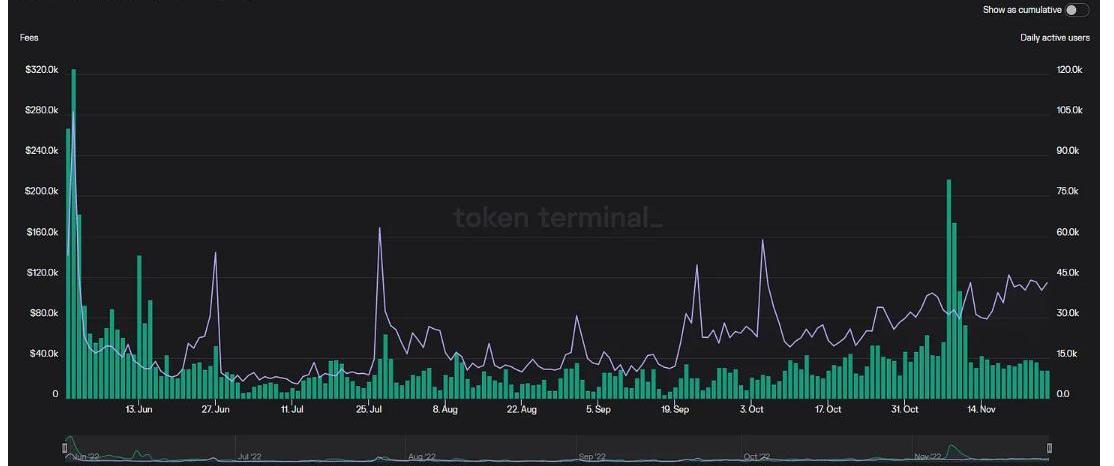Viewport: 1114px width, 466px height.
Task: Grab the right handle of range navigator
Action: [1049, 447]
